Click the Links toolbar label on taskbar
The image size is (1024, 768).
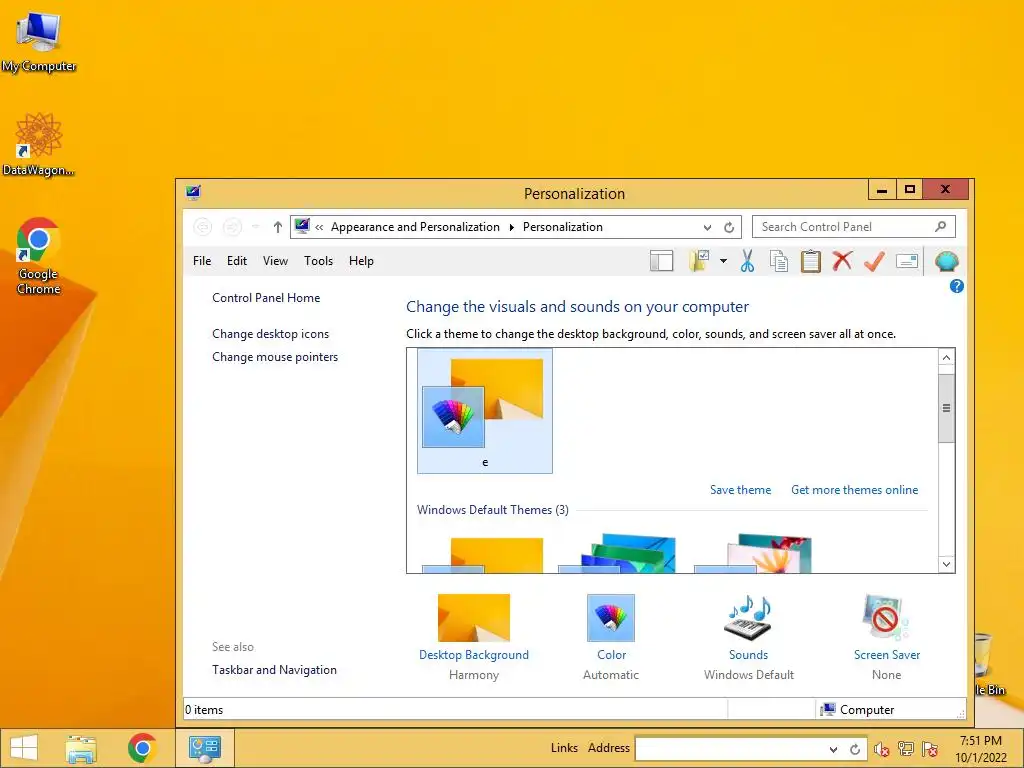pyautogui.click(x=564, y=748)
